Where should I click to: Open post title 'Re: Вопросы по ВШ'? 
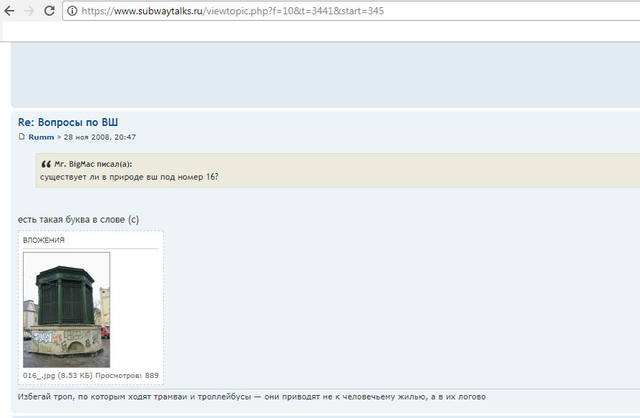point(68,122)
